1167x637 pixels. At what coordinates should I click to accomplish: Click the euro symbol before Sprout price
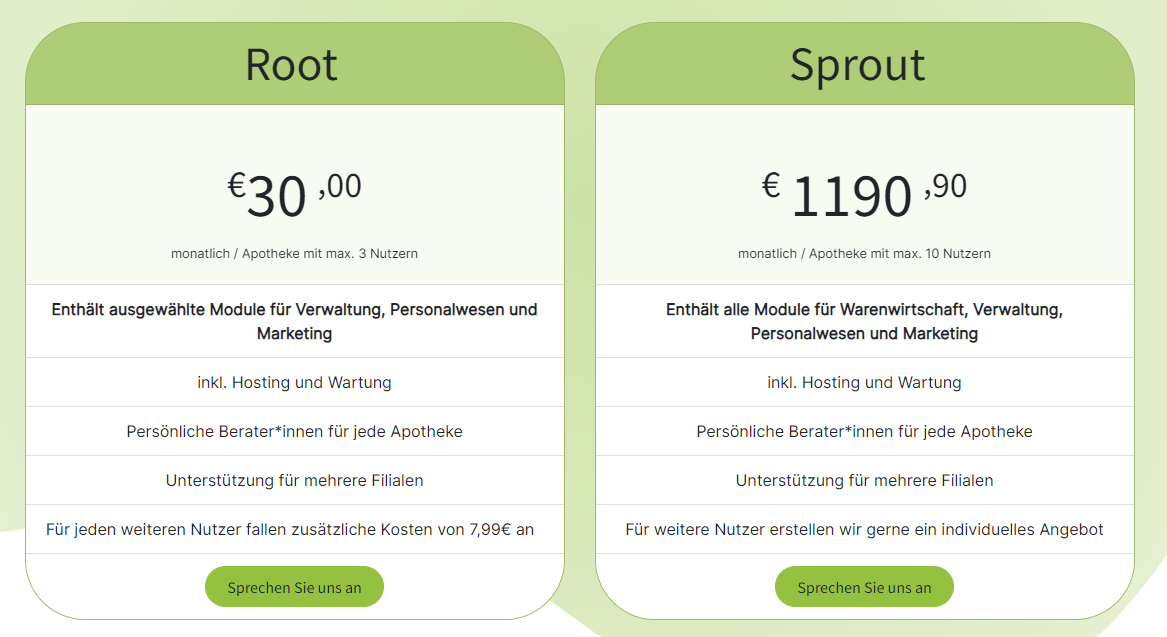[770, 183]
